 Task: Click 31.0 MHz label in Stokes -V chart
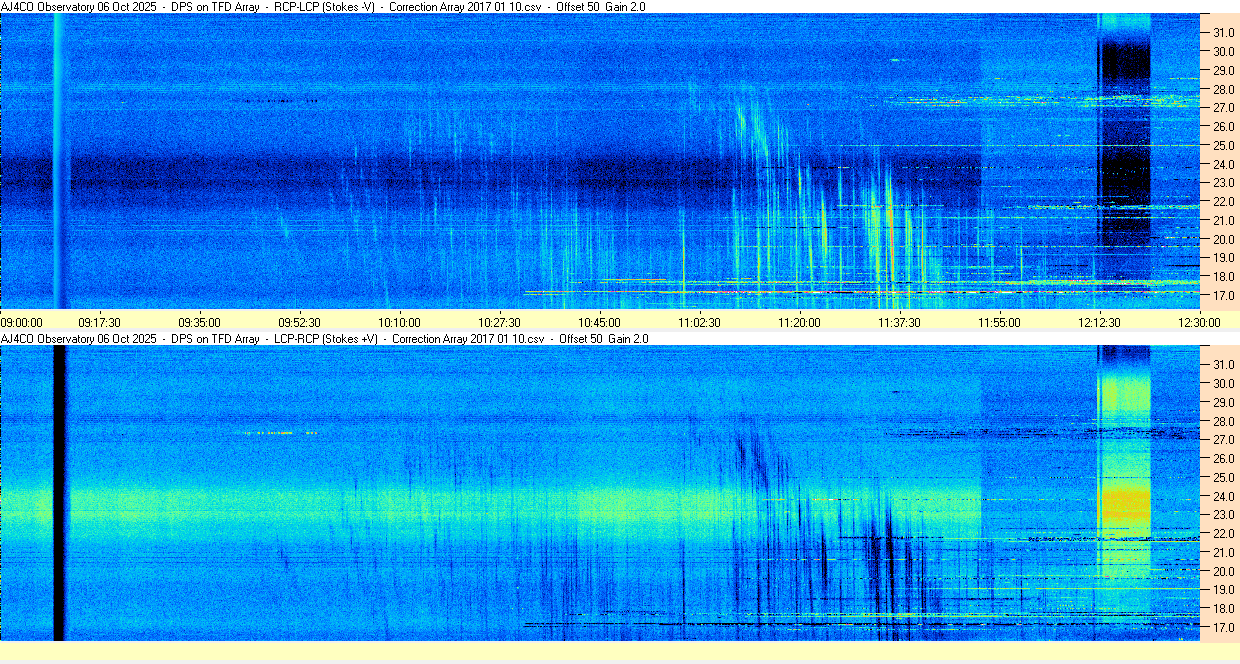[1224, 32]
